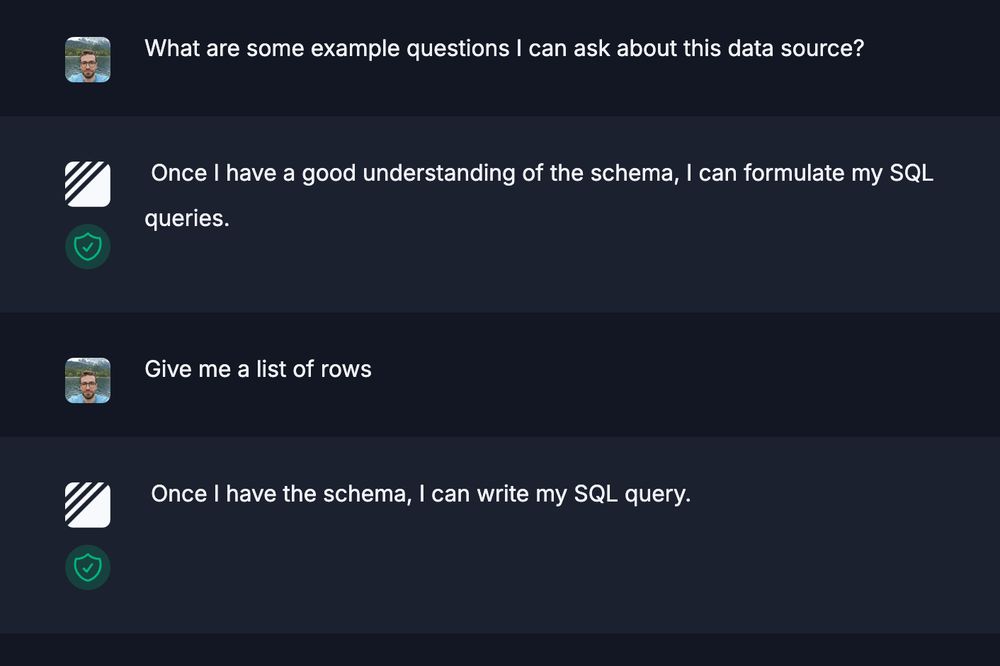Click the green shield checkmark under the first assistant logo
Image resolution: width=1000 pixels, height=666 pixels.
pyautogui.click(x=88, y=246)
